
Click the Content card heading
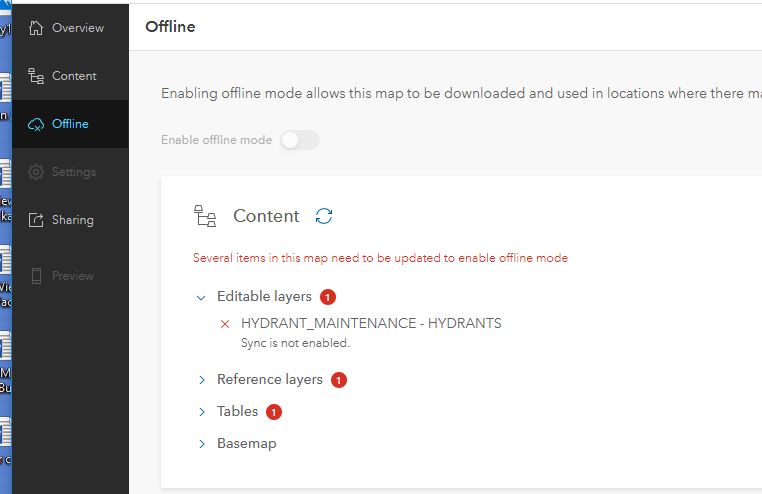click(x=266, y=216)
